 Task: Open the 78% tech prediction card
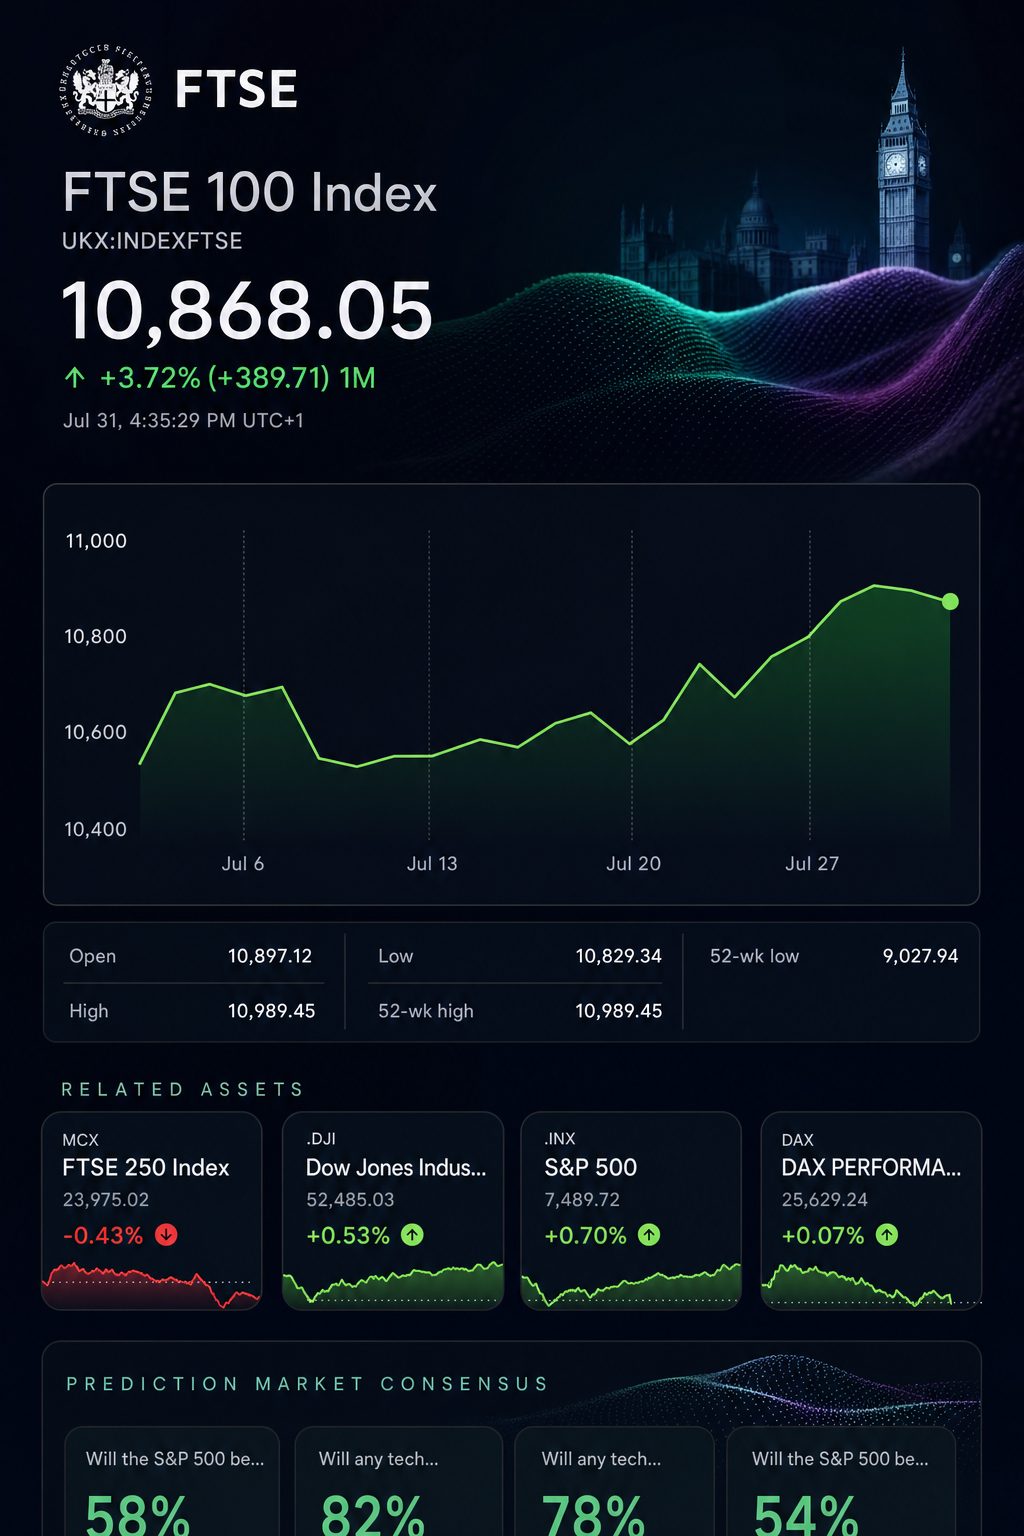point(614,1482)
